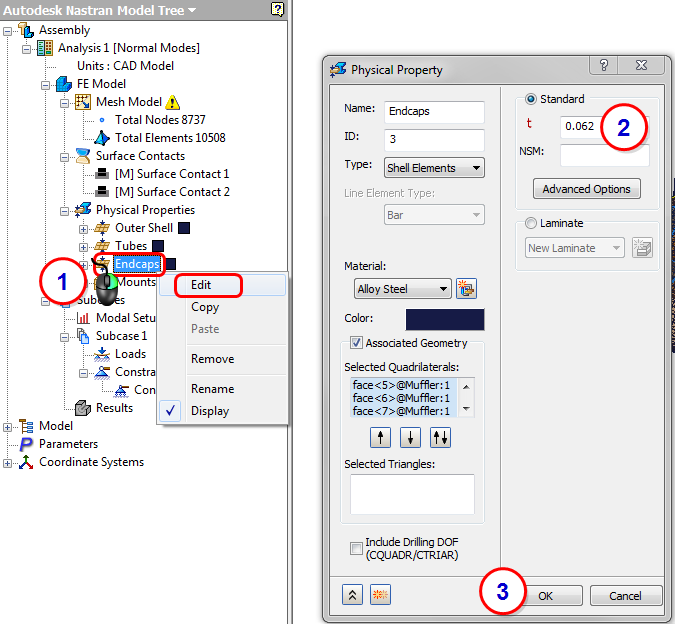Click the Modal Setup chart icon
The image size is (675, 624).
[x=83, y=318]
